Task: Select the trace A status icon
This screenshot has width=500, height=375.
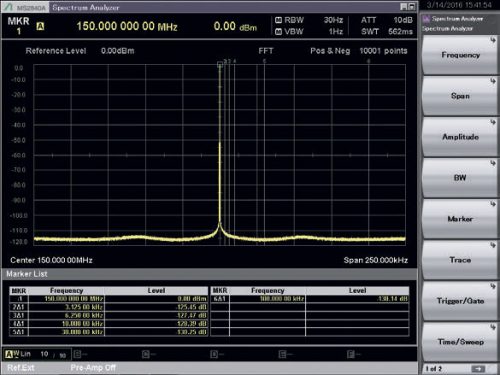Action: [x=9, y=354]
